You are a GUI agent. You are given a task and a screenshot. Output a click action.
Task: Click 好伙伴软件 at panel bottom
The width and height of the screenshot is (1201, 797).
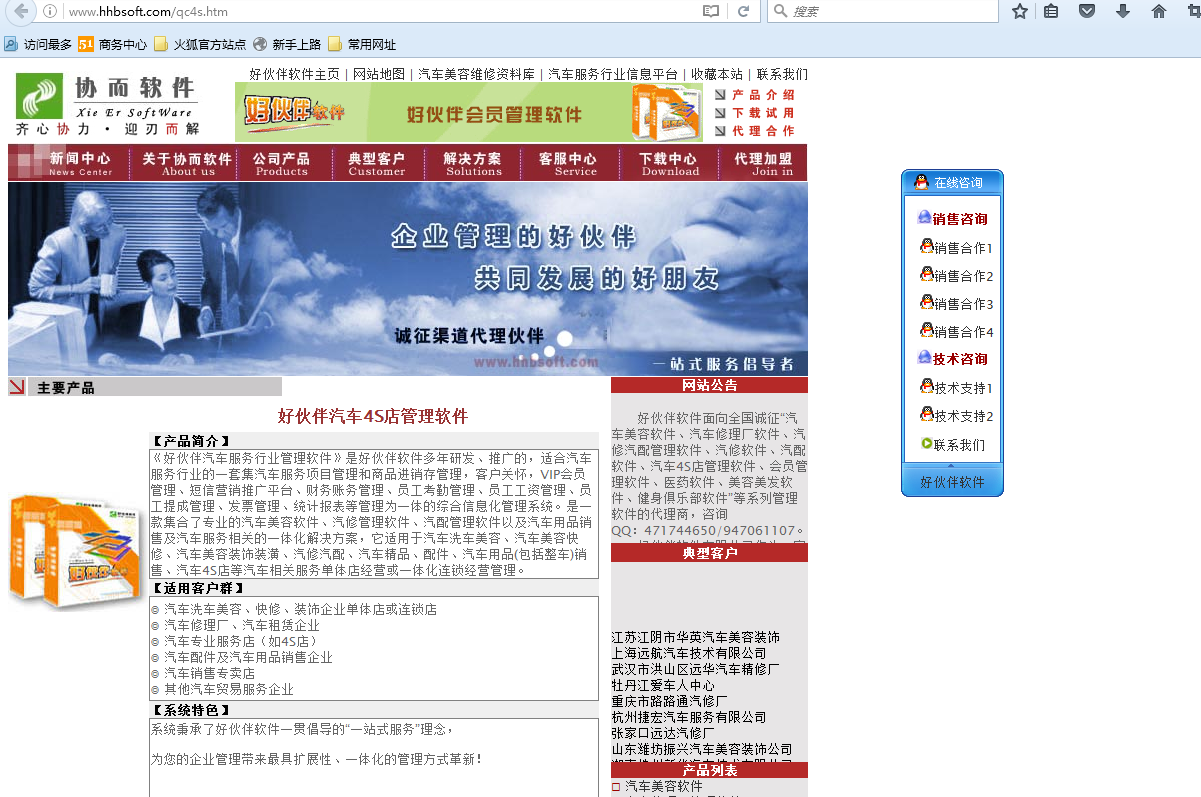[952, 482]
